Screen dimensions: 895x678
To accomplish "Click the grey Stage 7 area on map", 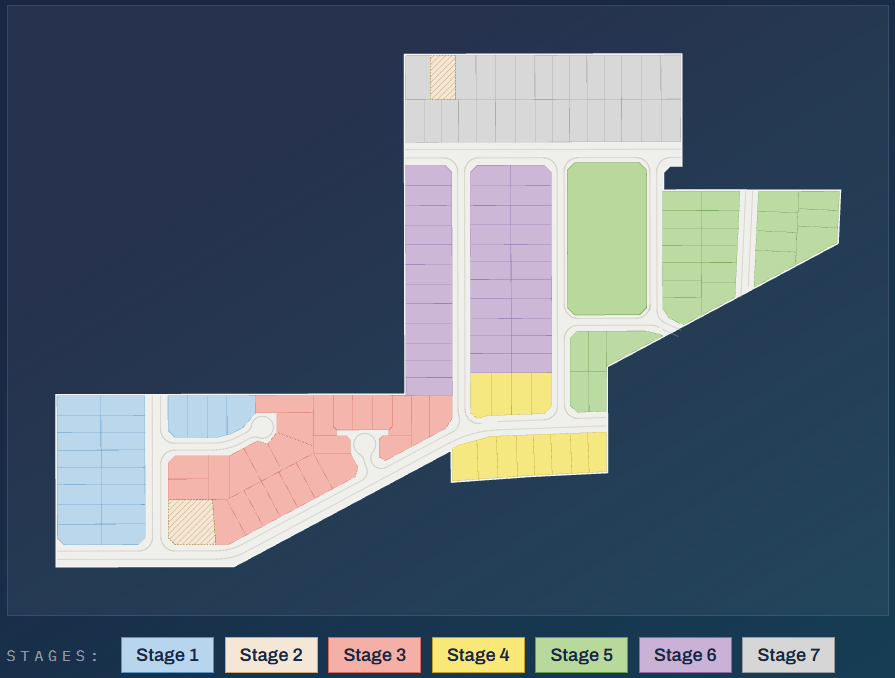I will tap(542, 98).
